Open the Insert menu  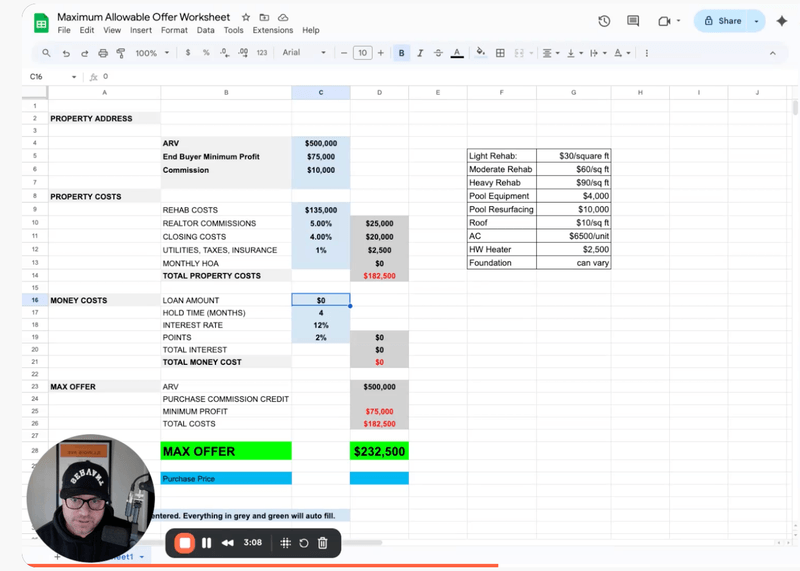(x=141, y=31)
